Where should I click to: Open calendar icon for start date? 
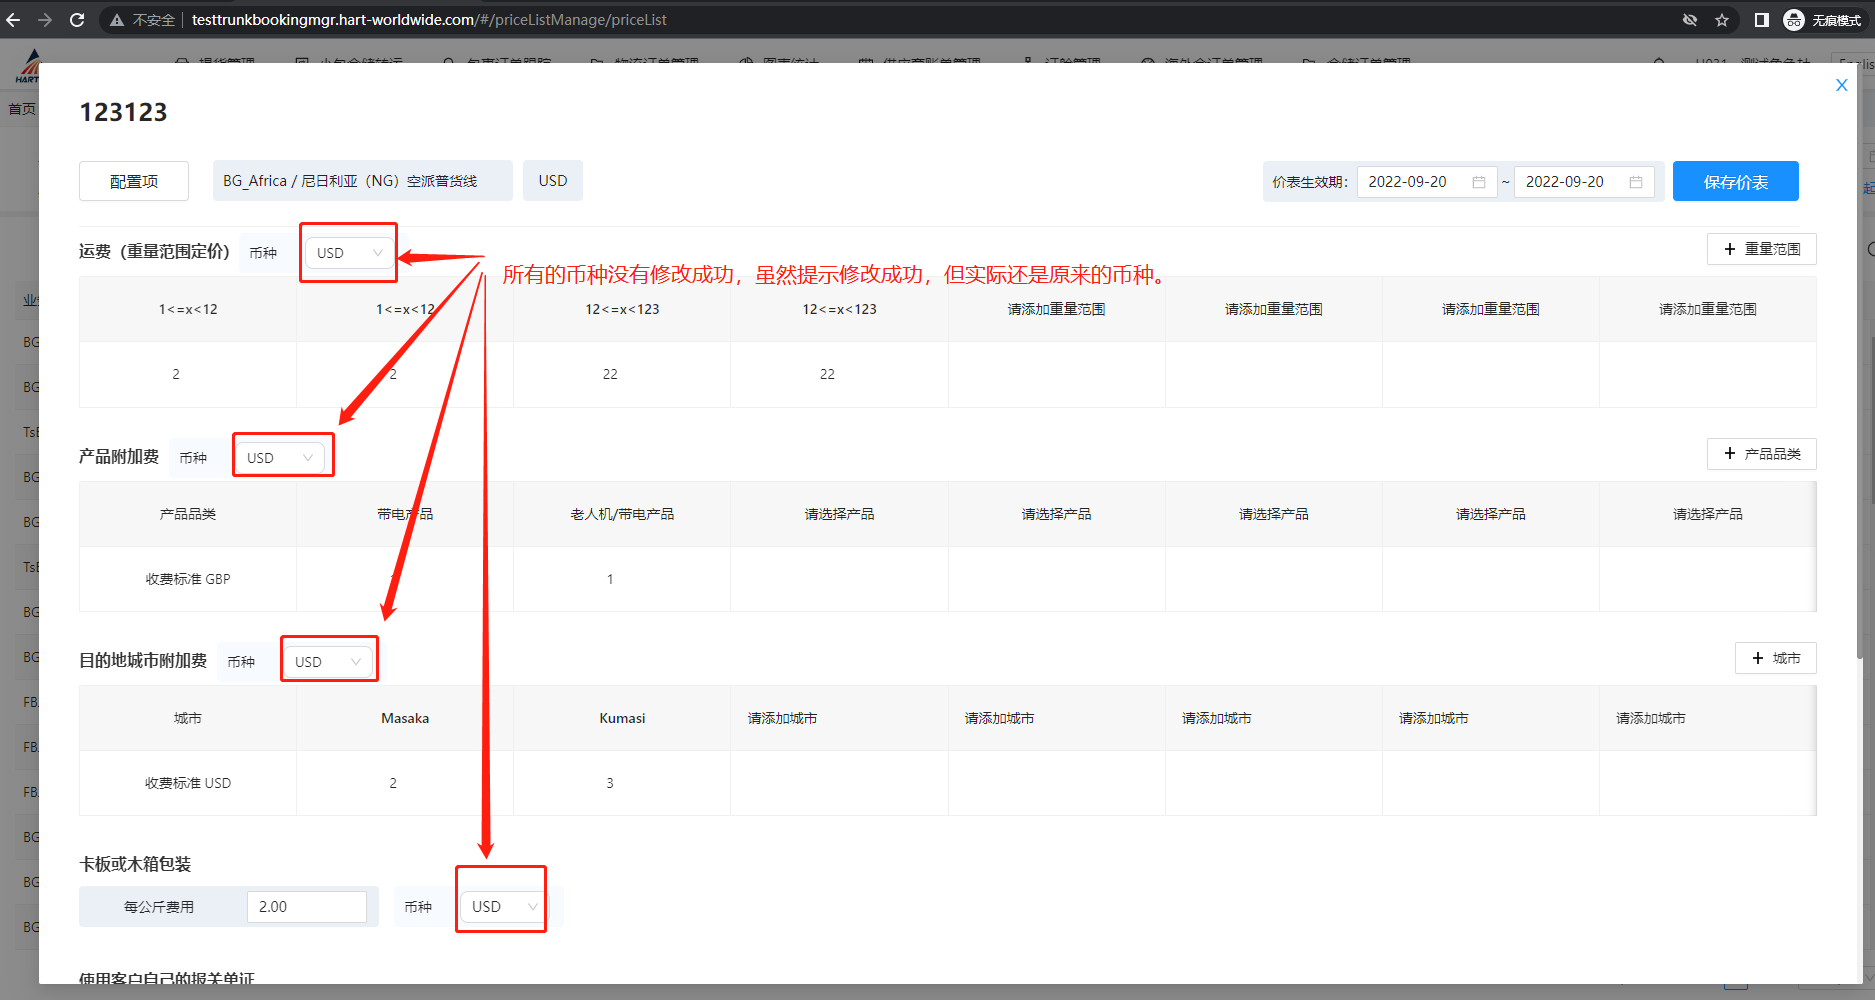pos(1478,182)
